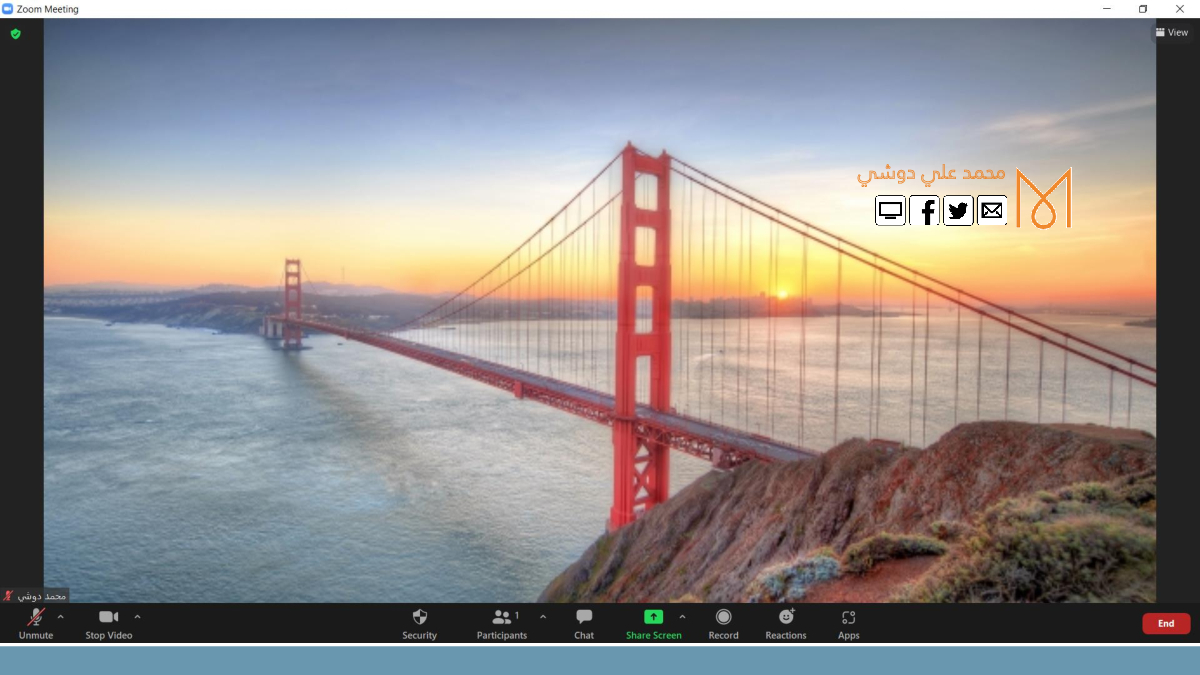Click the red End meeting button

pos(1166,624)
